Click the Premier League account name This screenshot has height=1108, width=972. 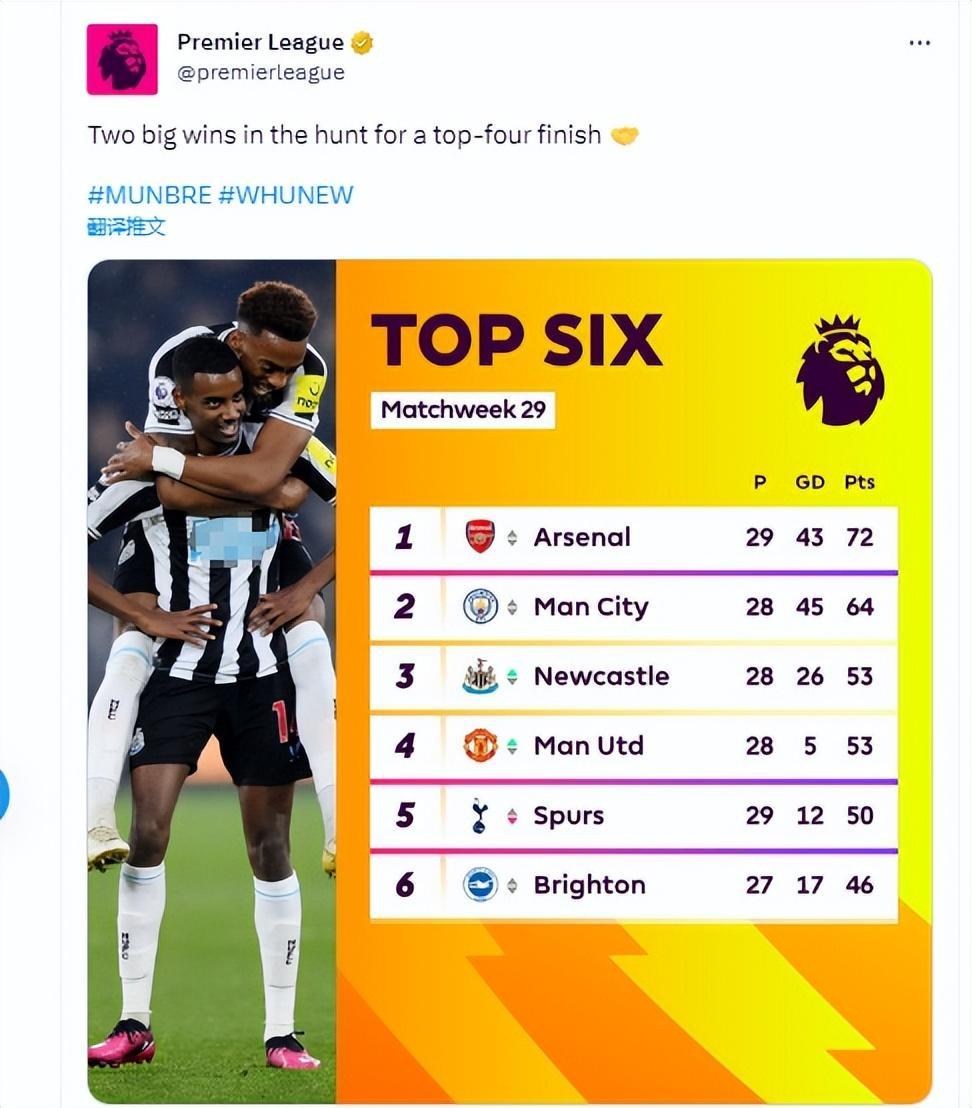260,42
